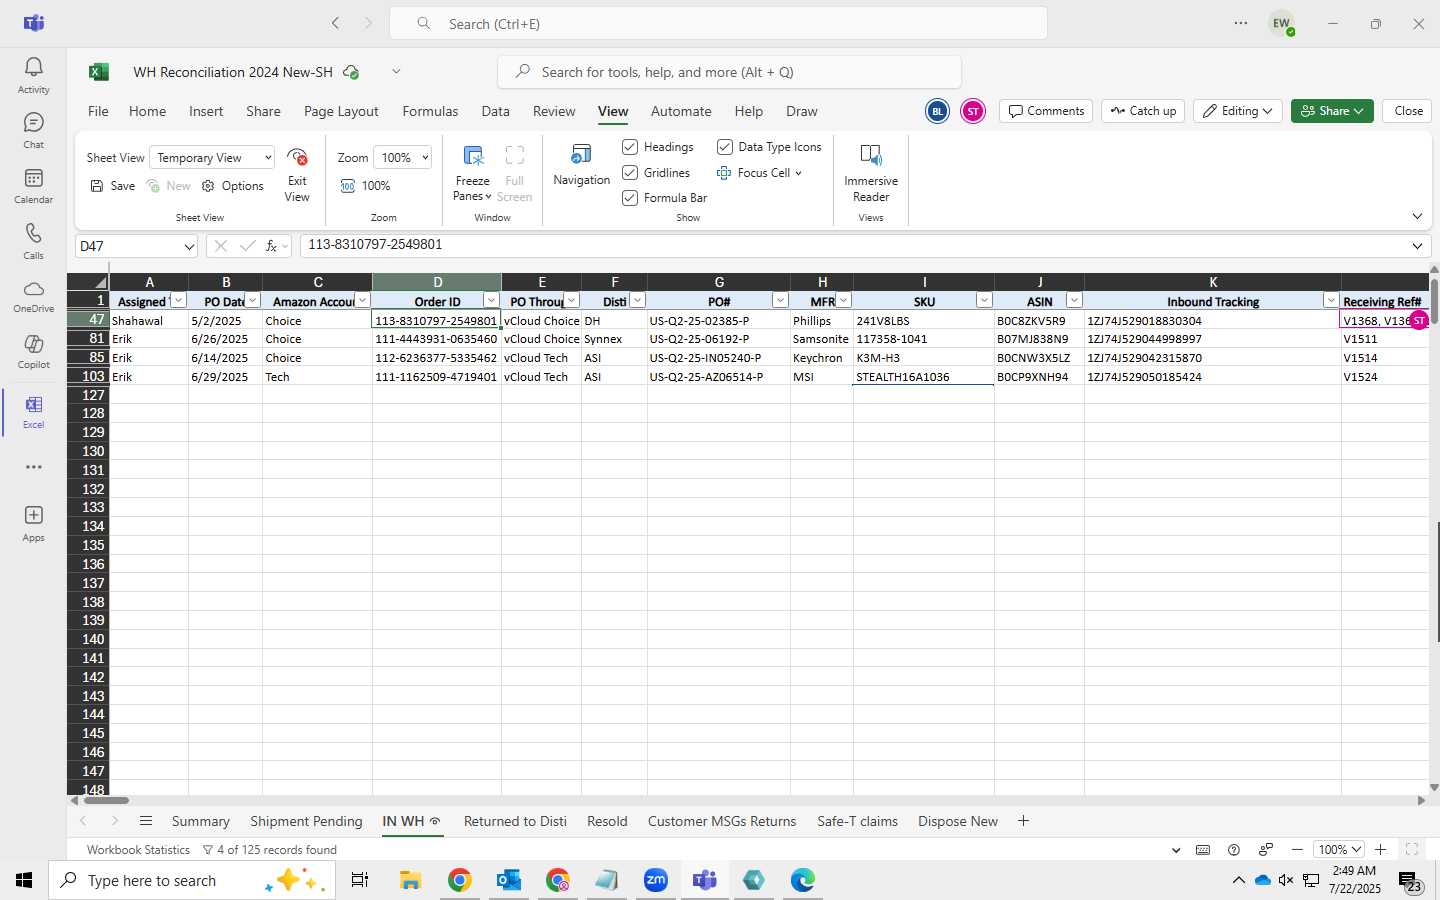
Task: Open Calendar in Teams sidebar
Action: (33, 185)
